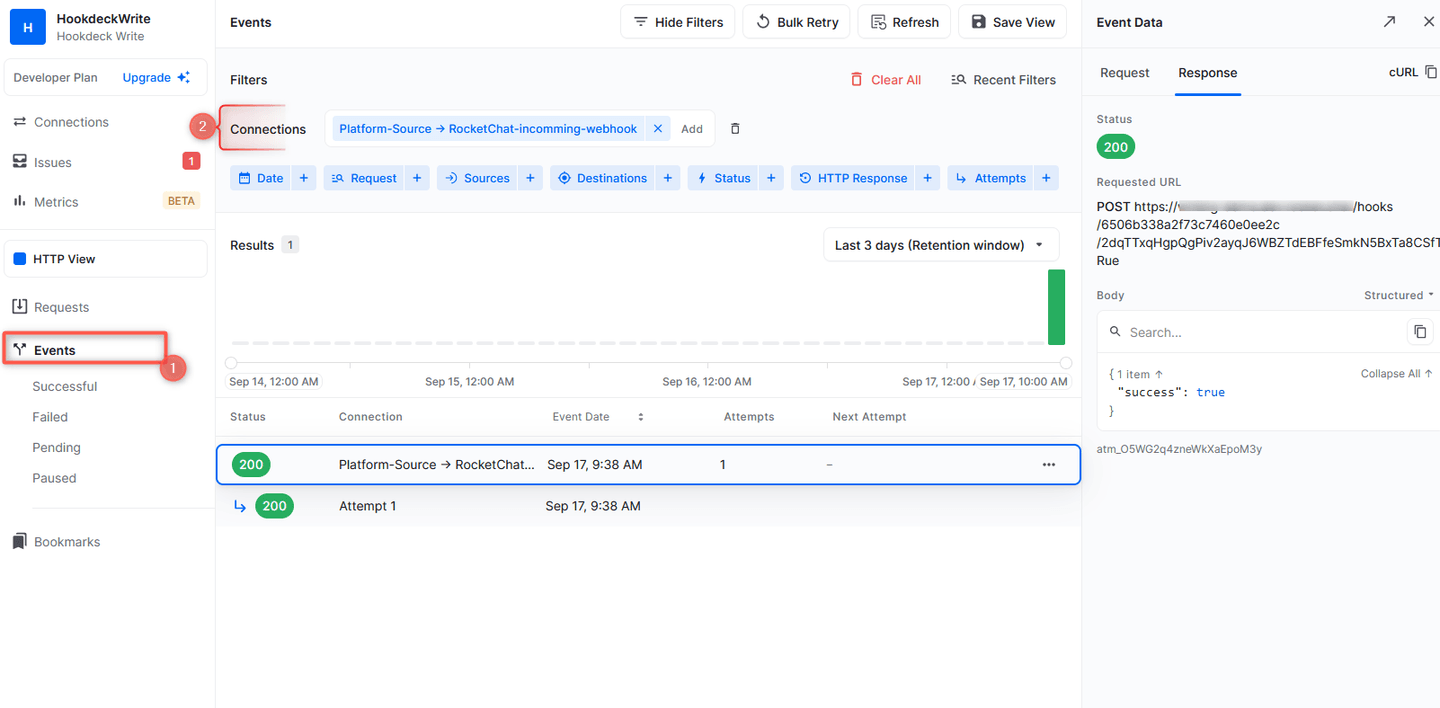Open the Structured body view dropdown
The height and width of the screenshot is (708, 1440).
pyautogui.click(x=1397, y=295)
